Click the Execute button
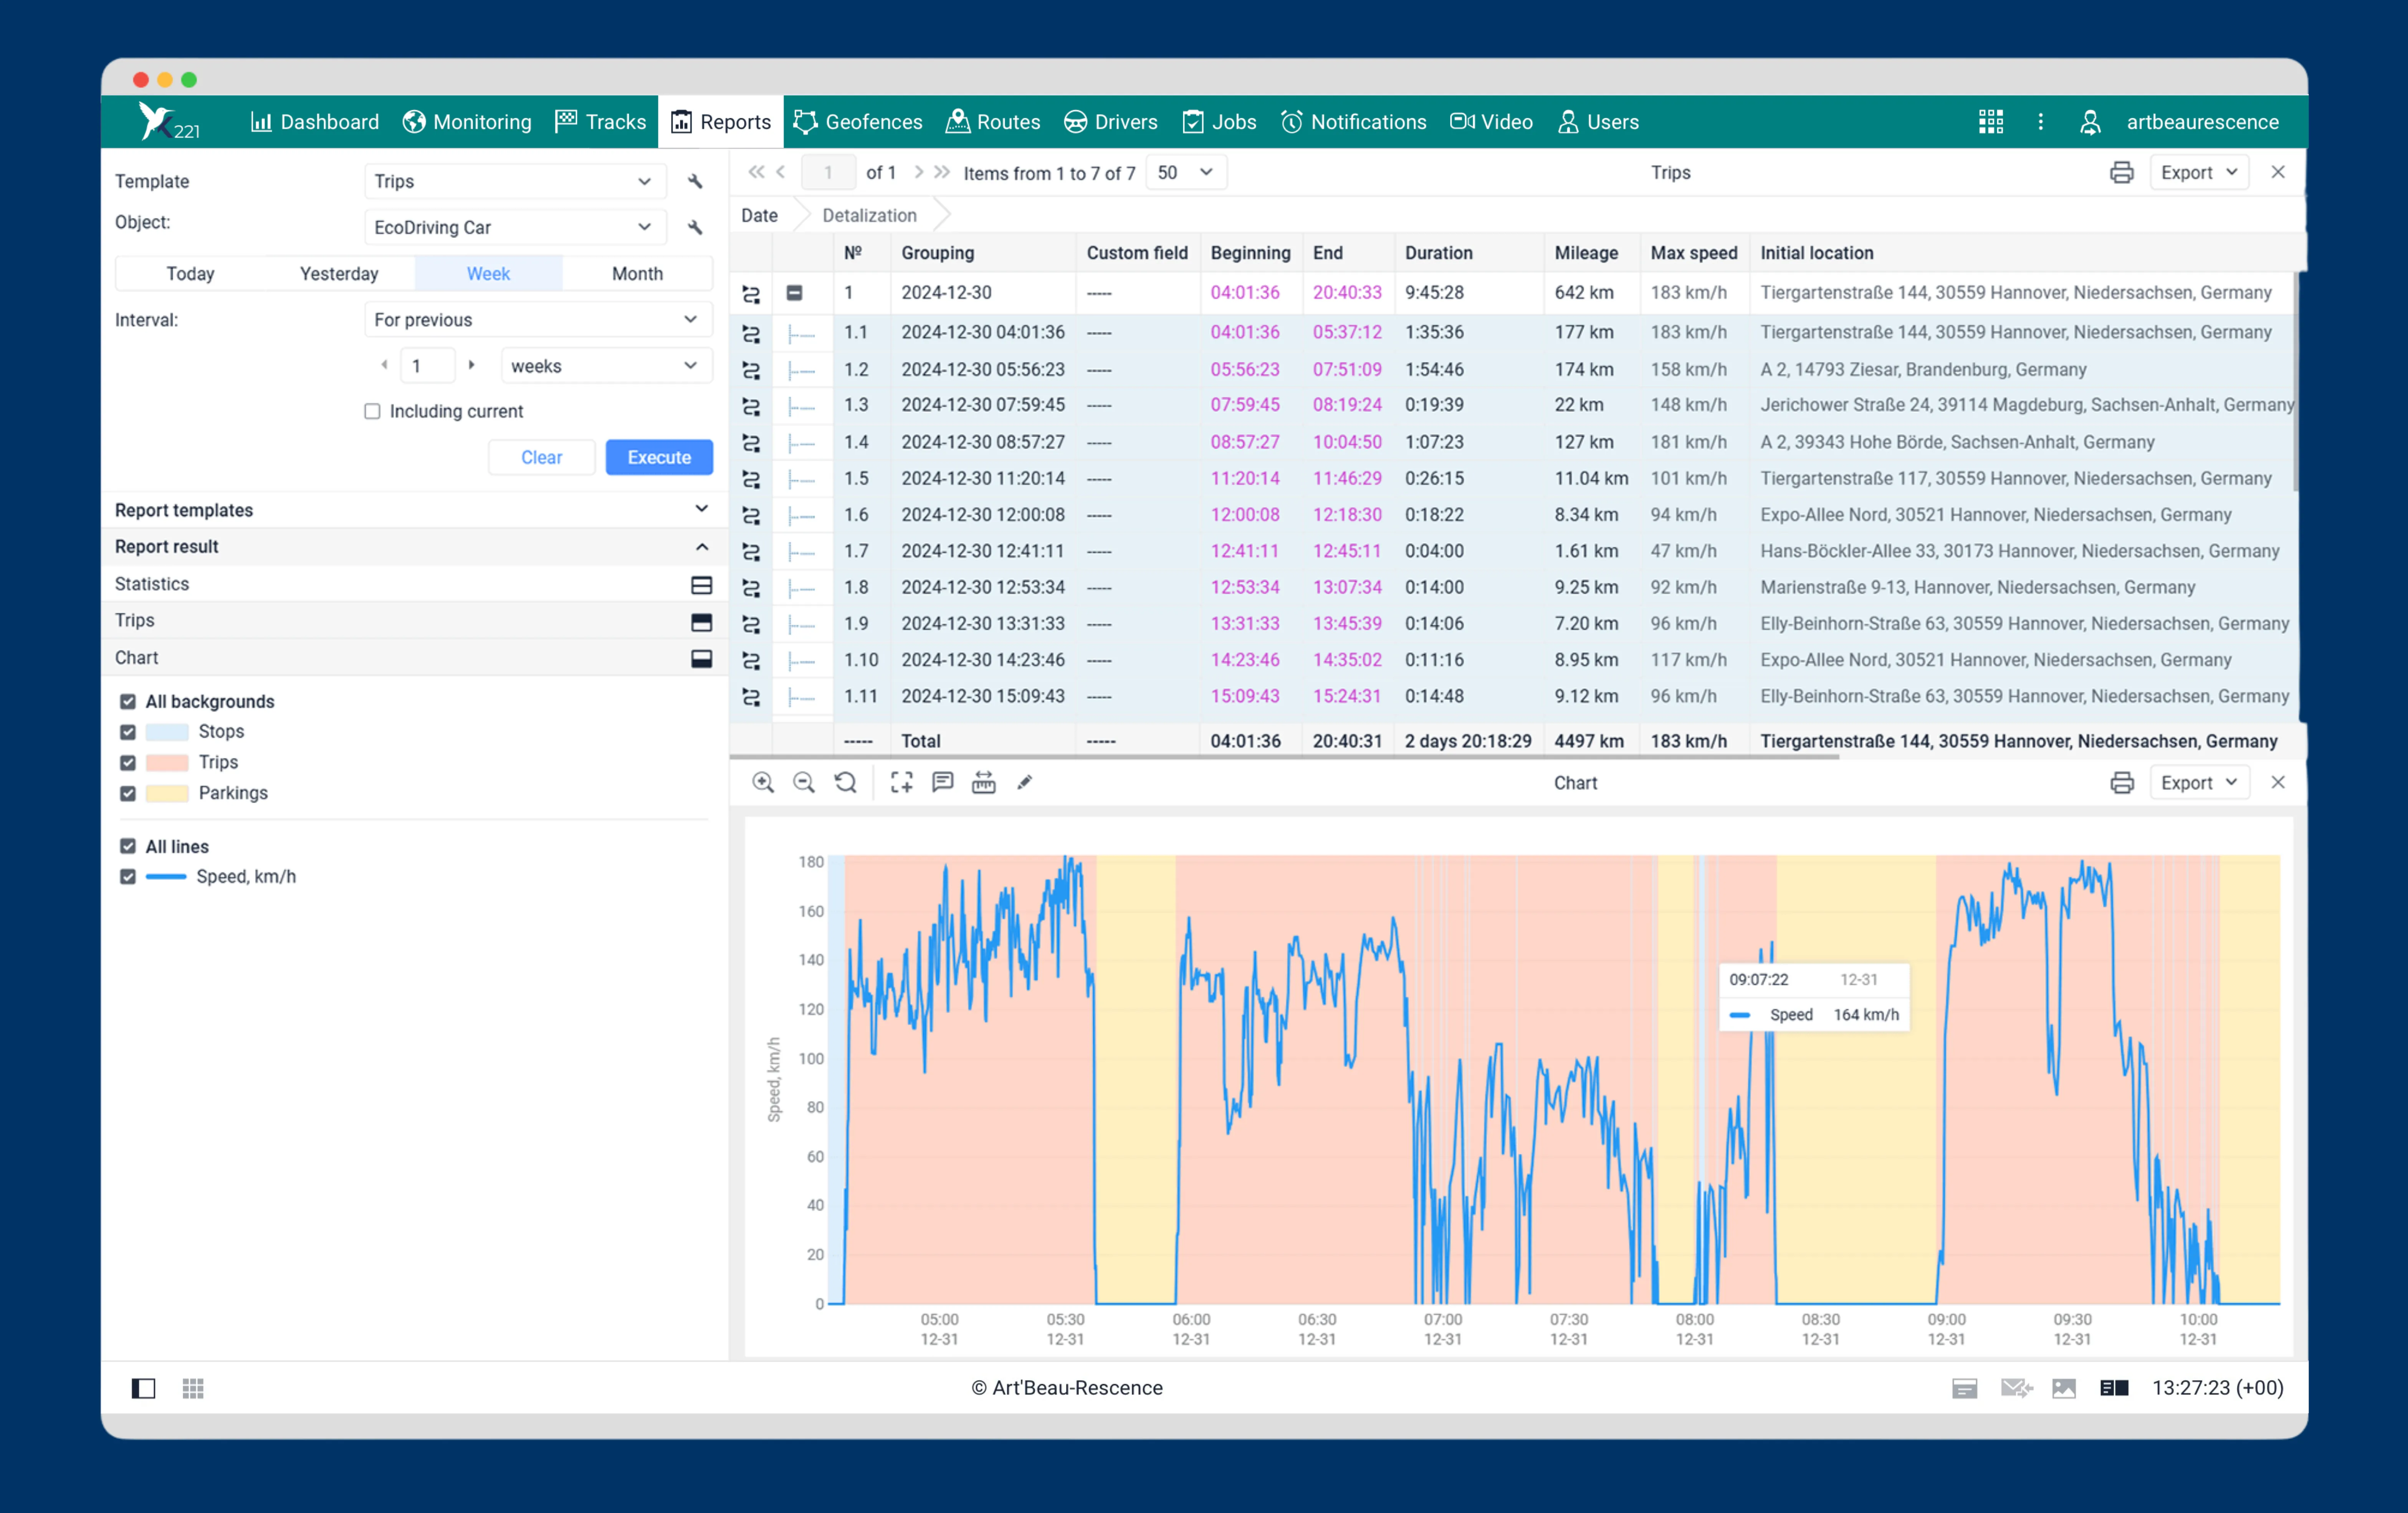 point(659,457)
